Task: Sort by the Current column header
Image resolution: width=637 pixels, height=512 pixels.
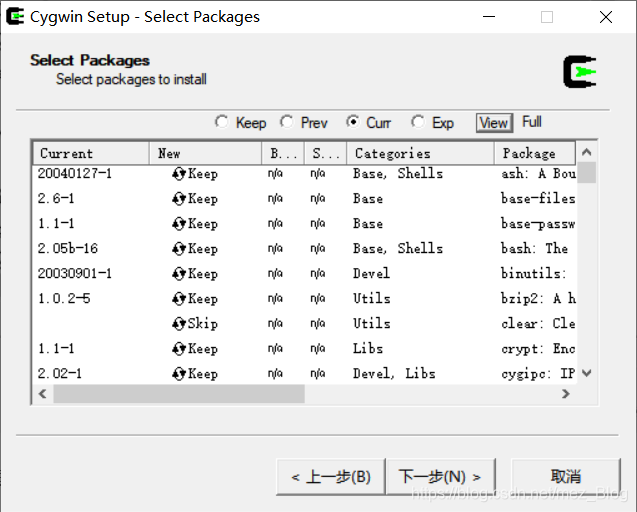Action: [91, 153]
